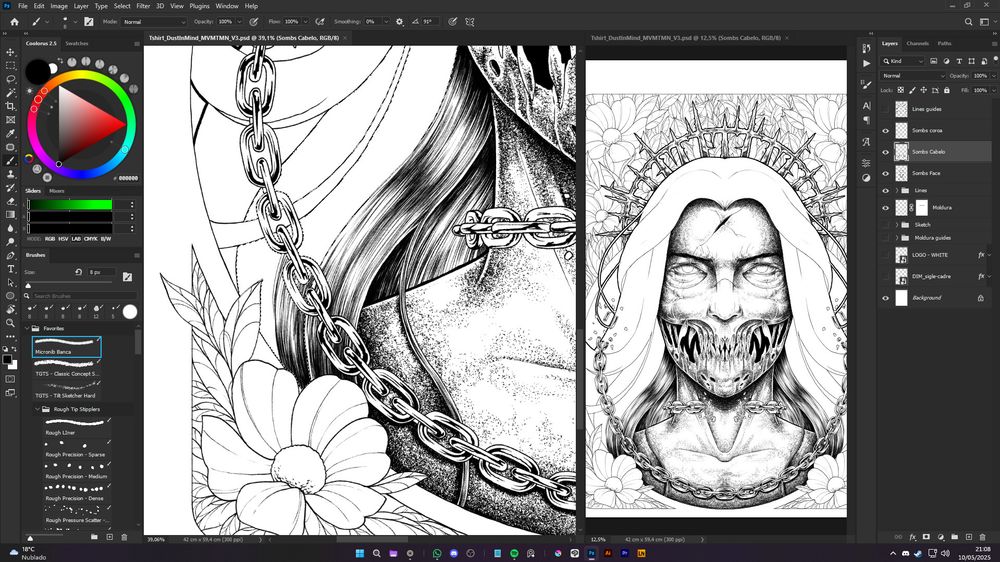
Task: Expand the Sketch layer group
Action: tap(897, 225)
